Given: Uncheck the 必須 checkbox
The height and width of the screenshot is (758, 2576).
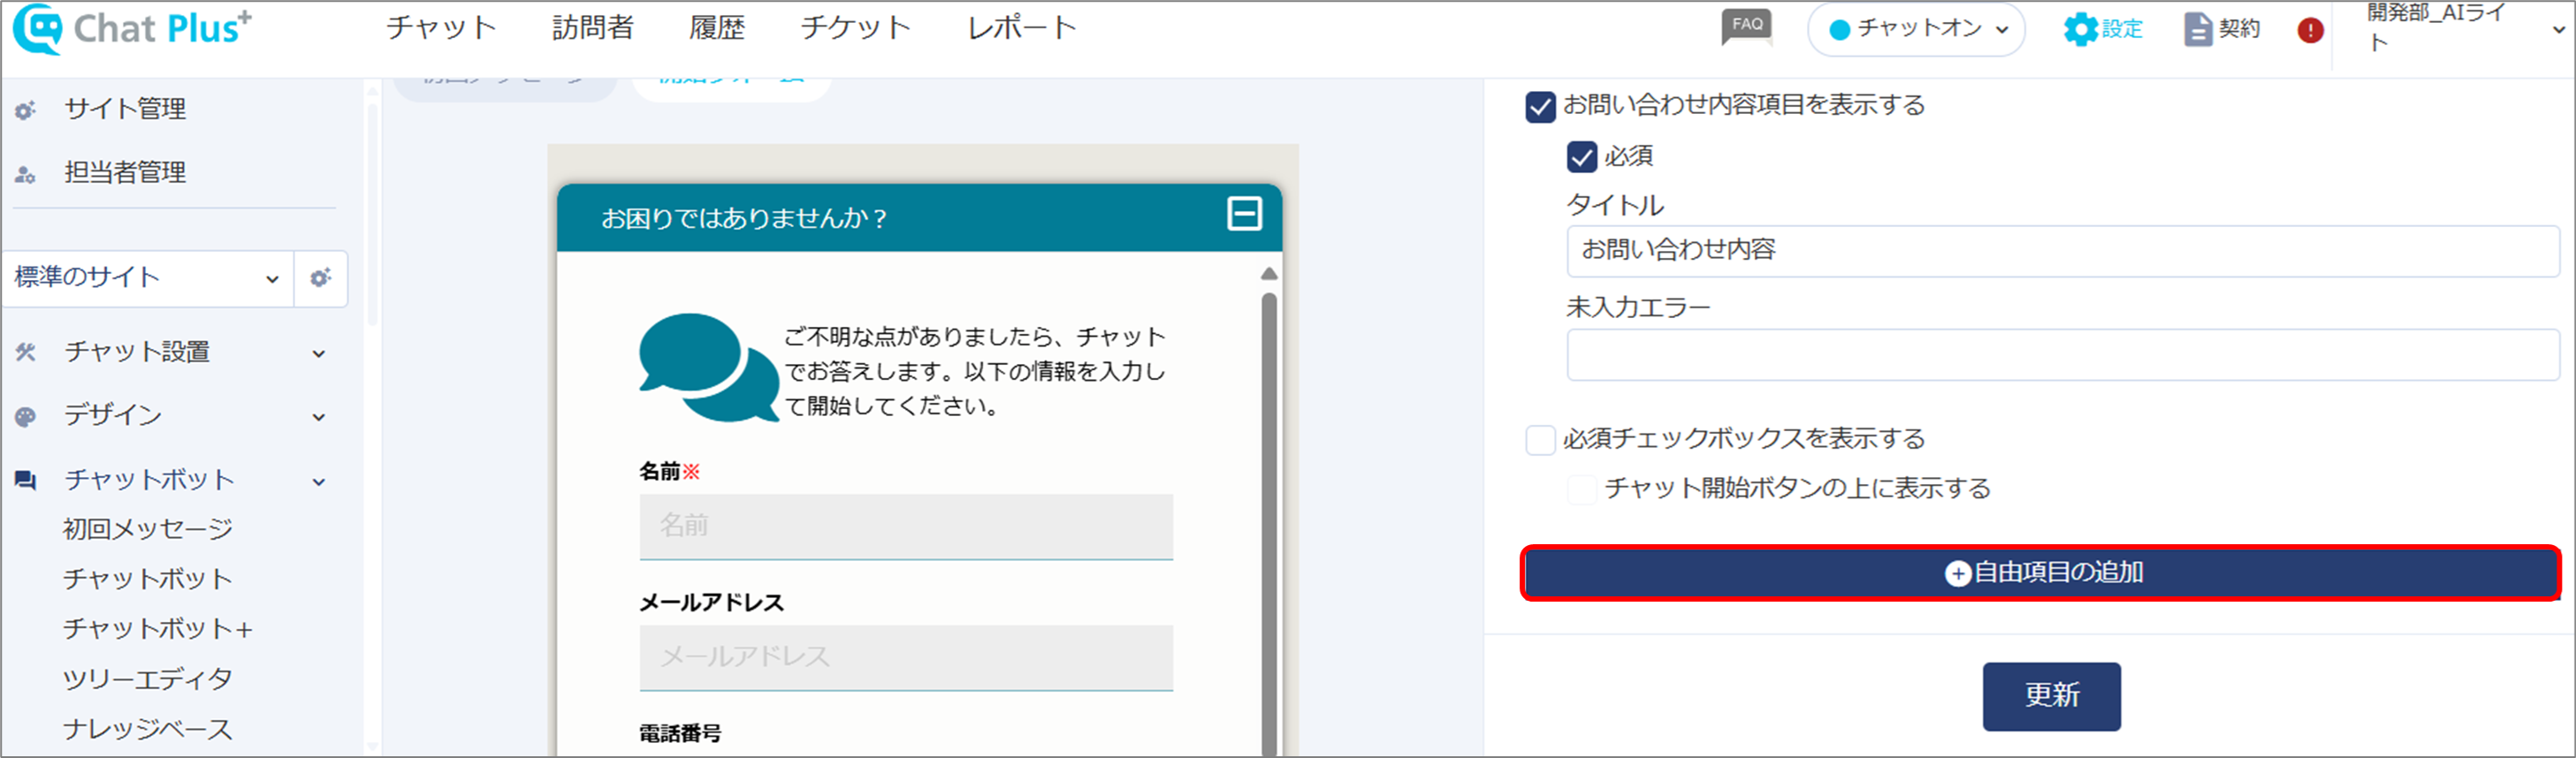Looking at the screenshot, I should click(1581, 157).
